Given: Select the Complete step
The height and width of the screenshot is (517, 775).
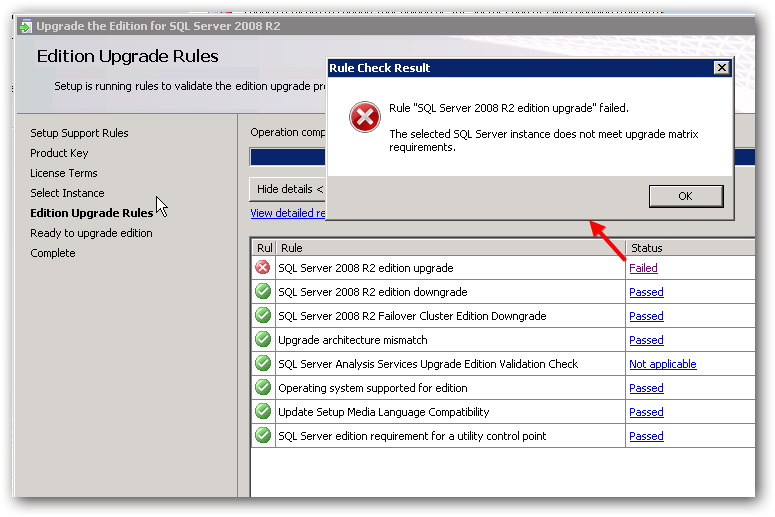Looking at the screenshot, I should (x=53, y=253).
